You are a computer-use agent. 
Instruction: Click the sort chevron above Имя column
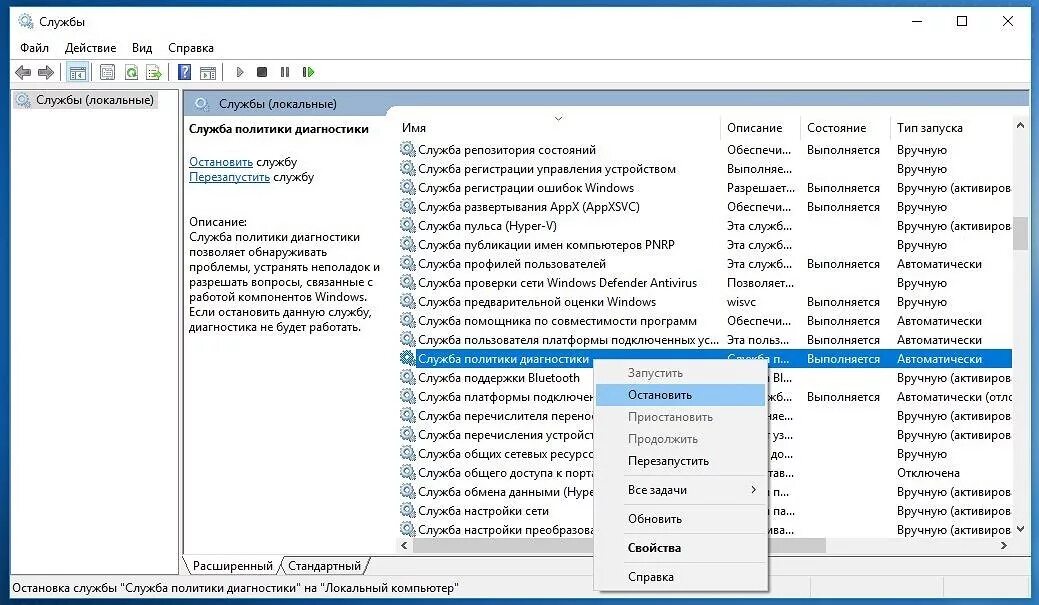[559, 119]
